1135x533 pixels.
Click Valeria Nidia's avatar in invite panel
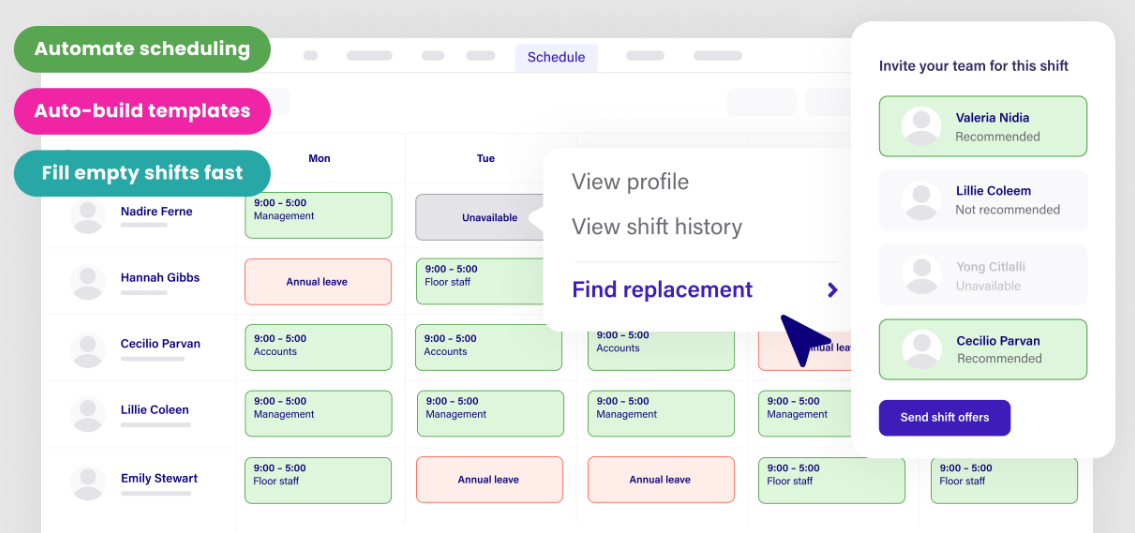click(x=921, y=127)
